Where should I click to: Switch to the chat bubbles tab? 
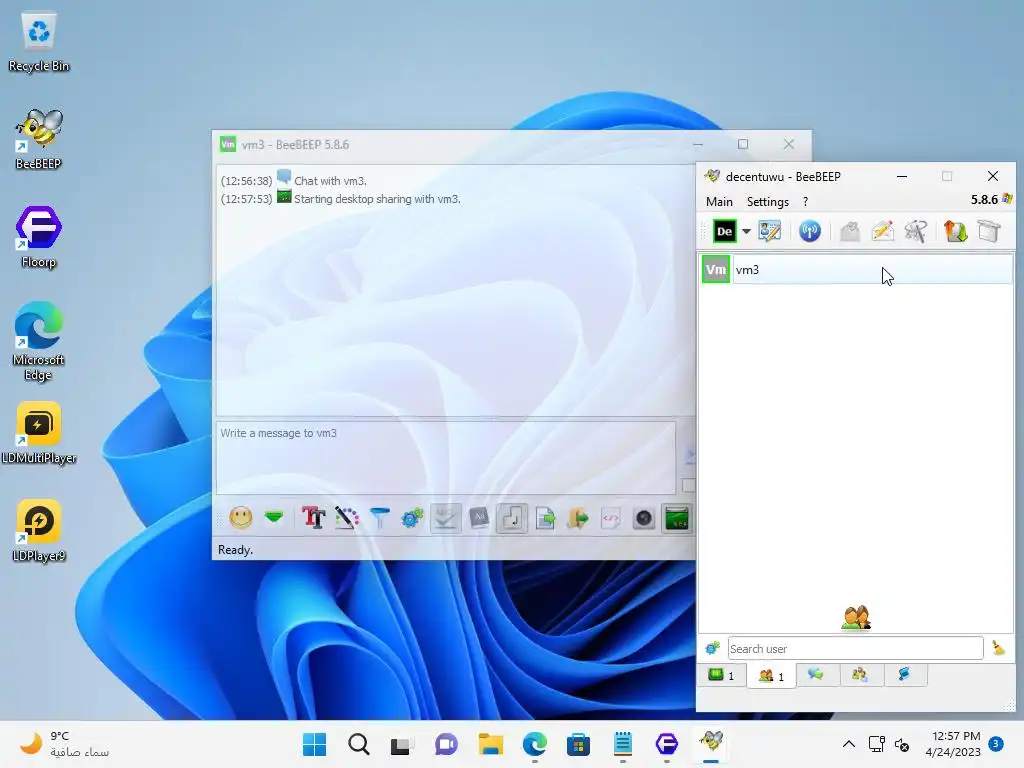click(816, 675)
